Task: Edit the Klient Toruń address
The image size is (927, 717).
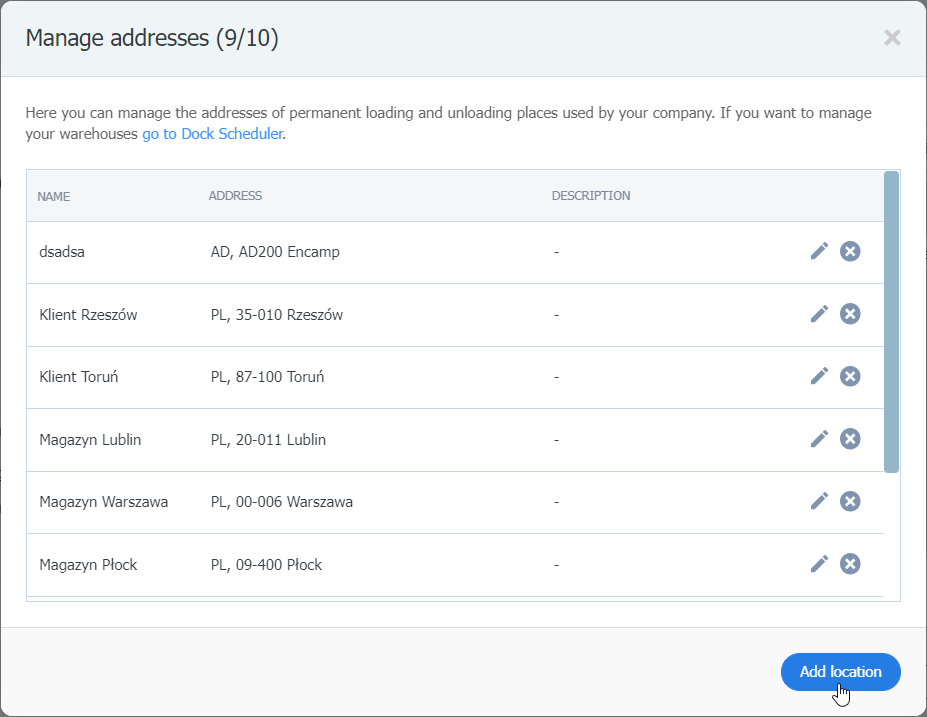Action: pos(819,376)
